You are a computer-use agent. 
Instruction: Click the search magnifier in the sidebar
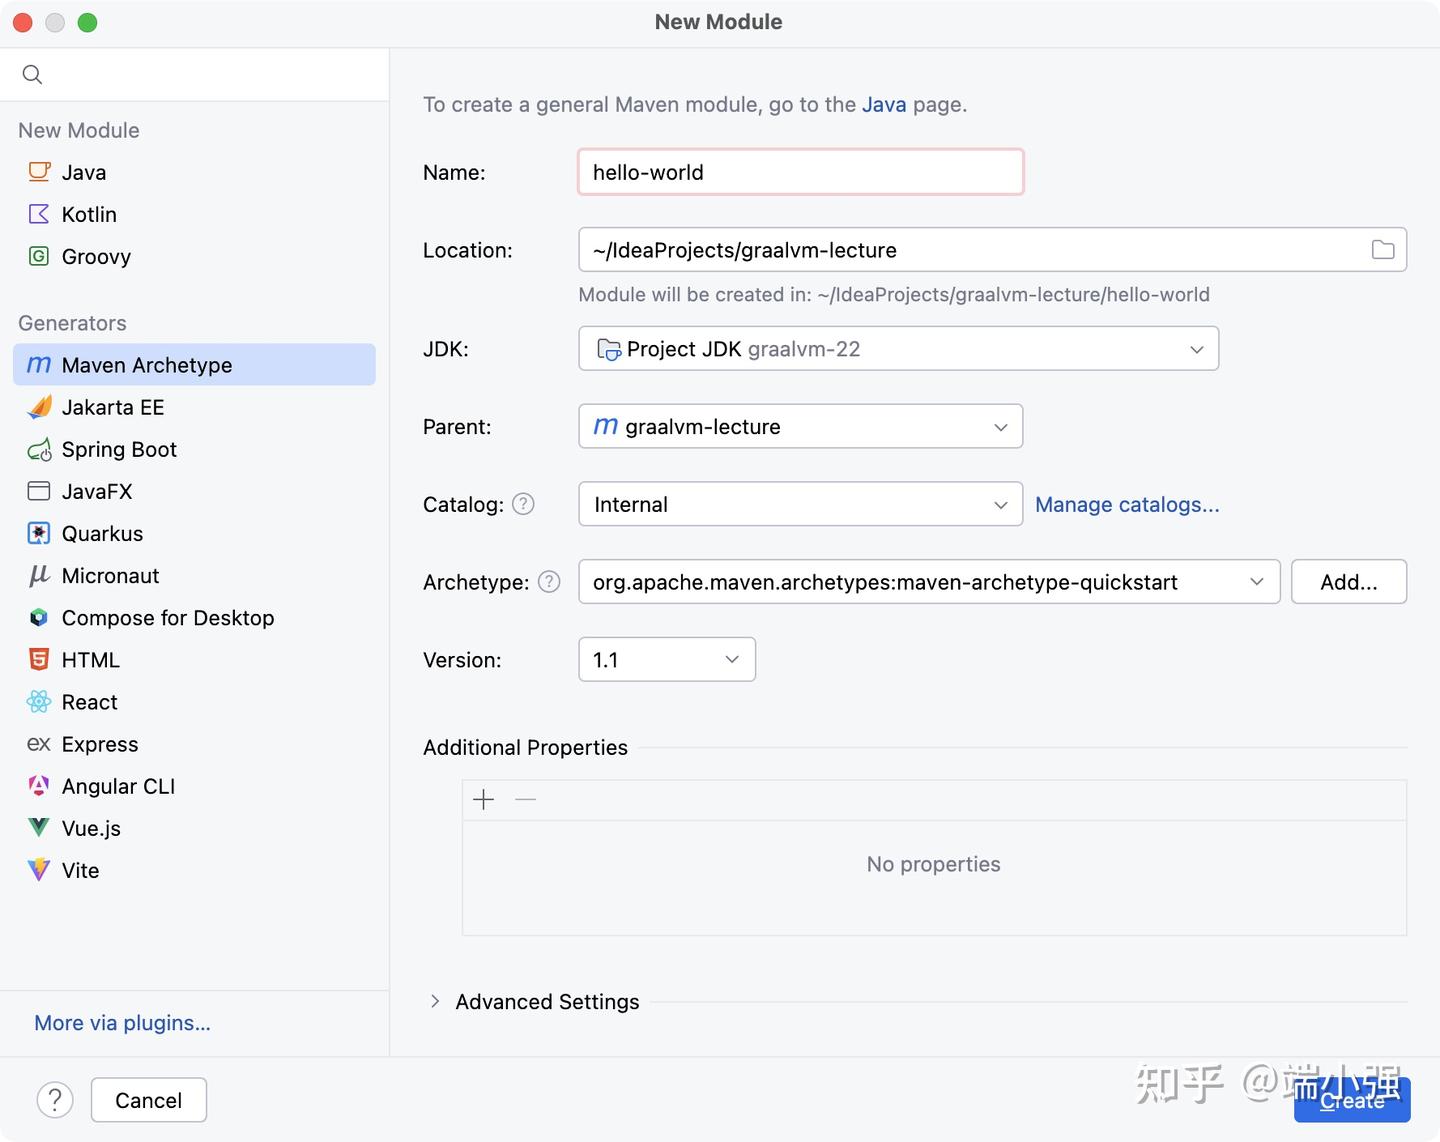(x=32, y=74)
